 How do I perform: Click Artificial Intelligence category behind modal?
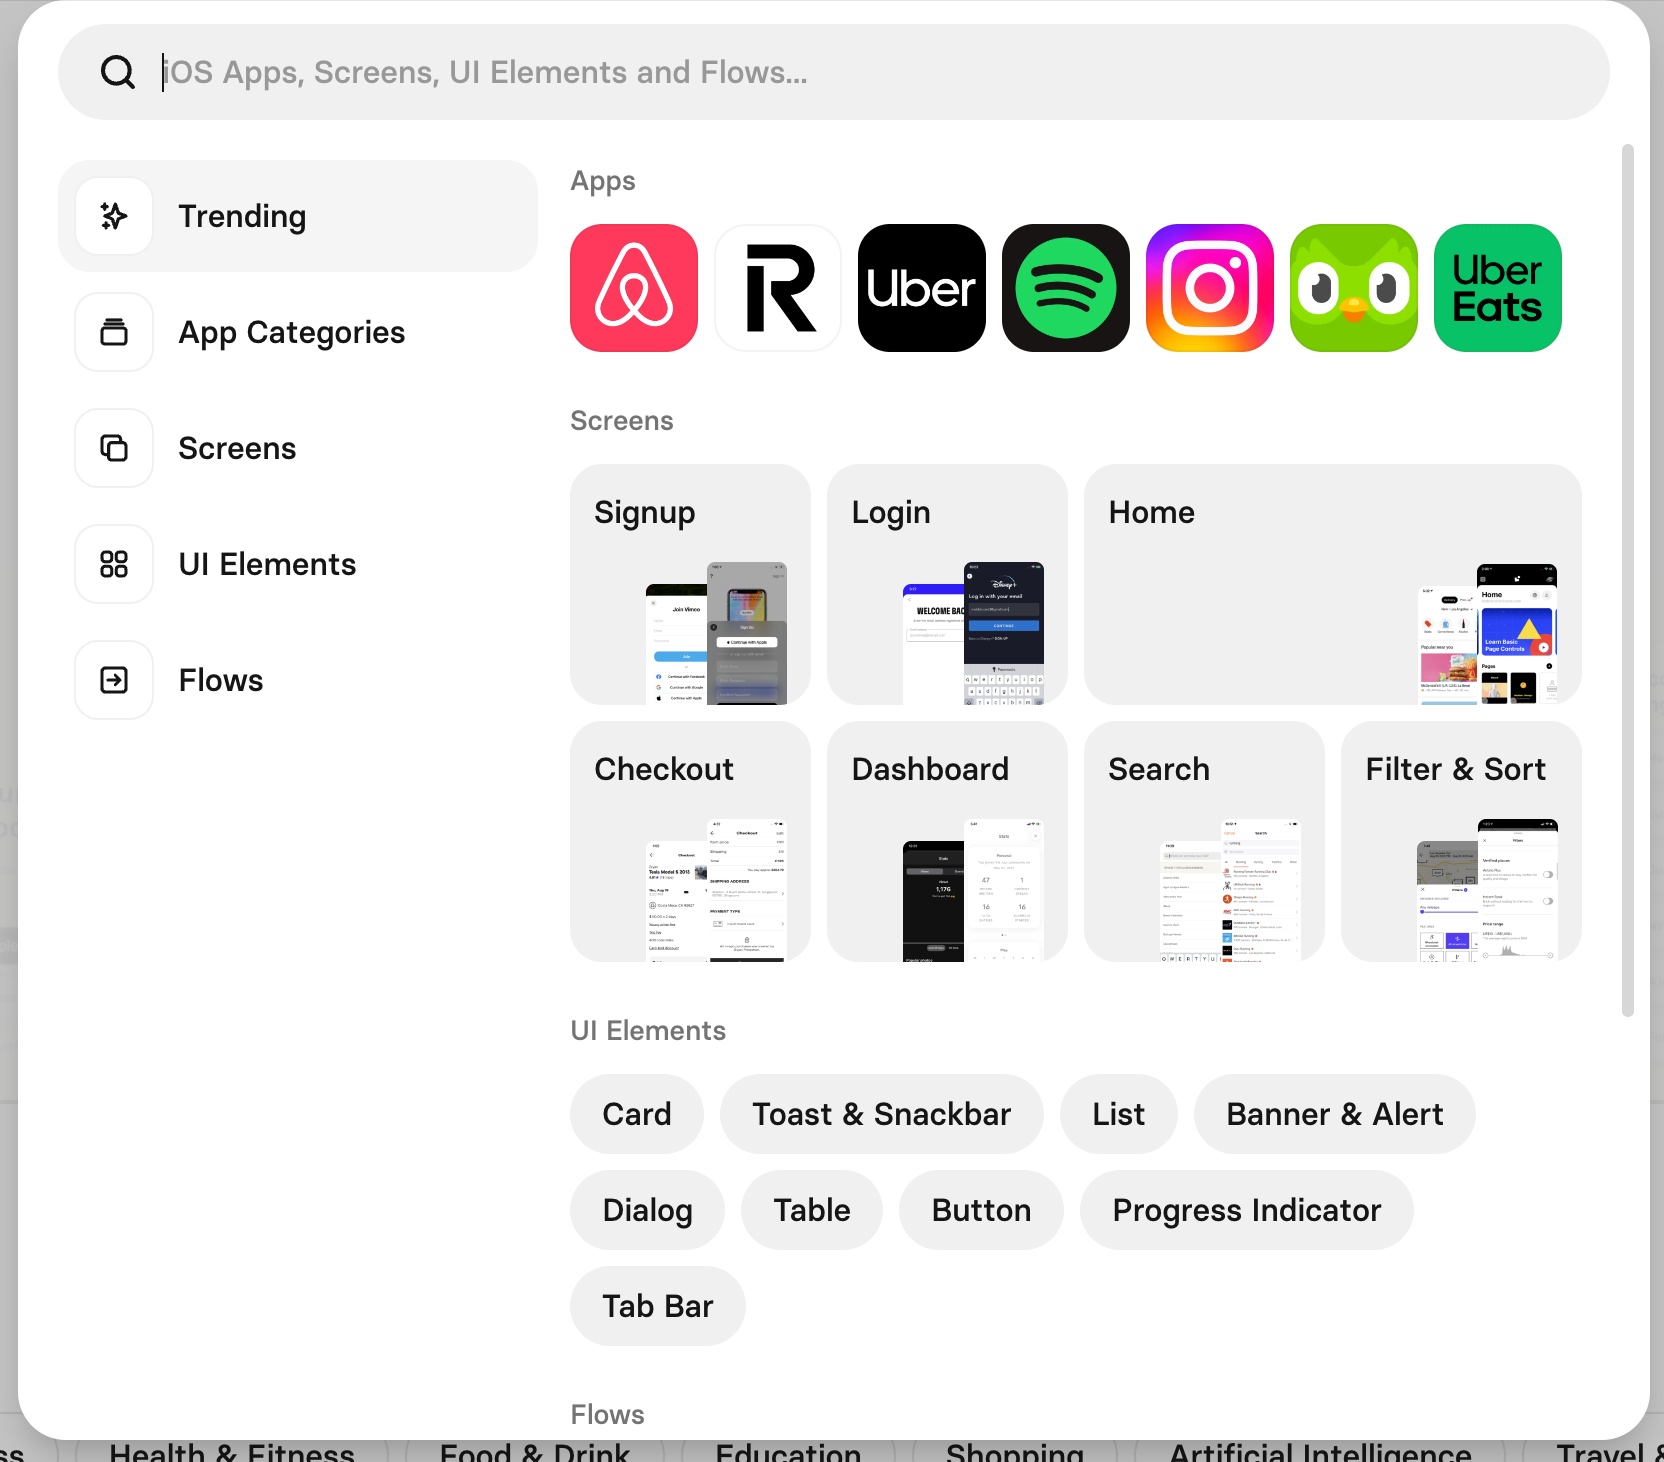[1320, 1452]
